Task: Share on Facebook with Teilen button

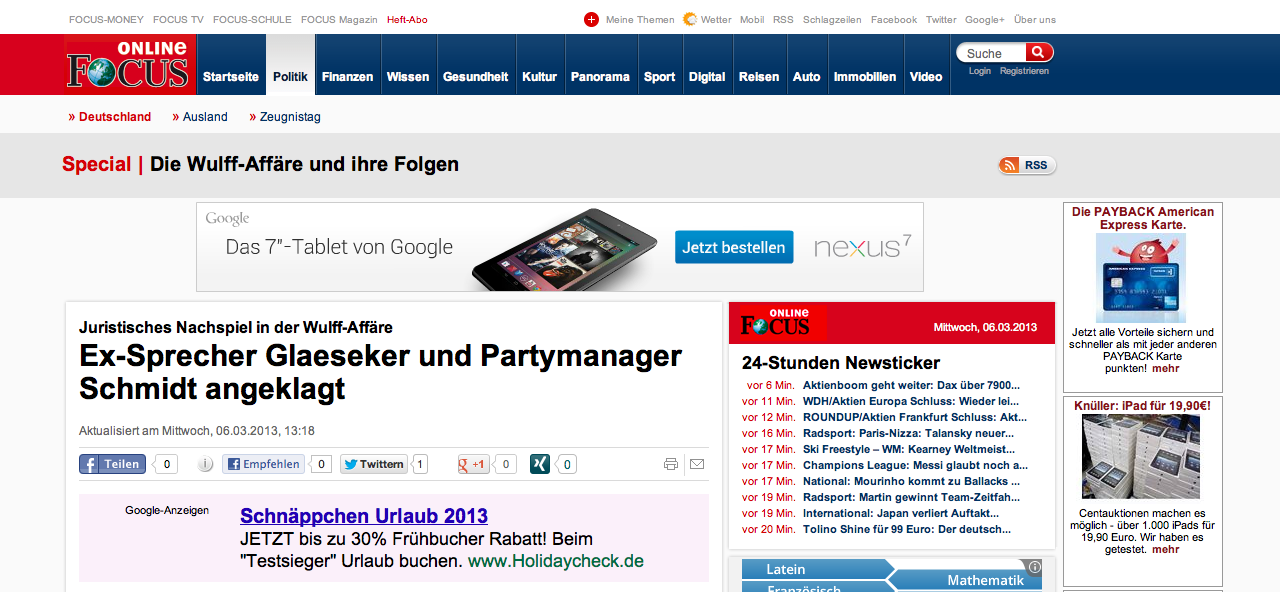Action: point(112,464)
